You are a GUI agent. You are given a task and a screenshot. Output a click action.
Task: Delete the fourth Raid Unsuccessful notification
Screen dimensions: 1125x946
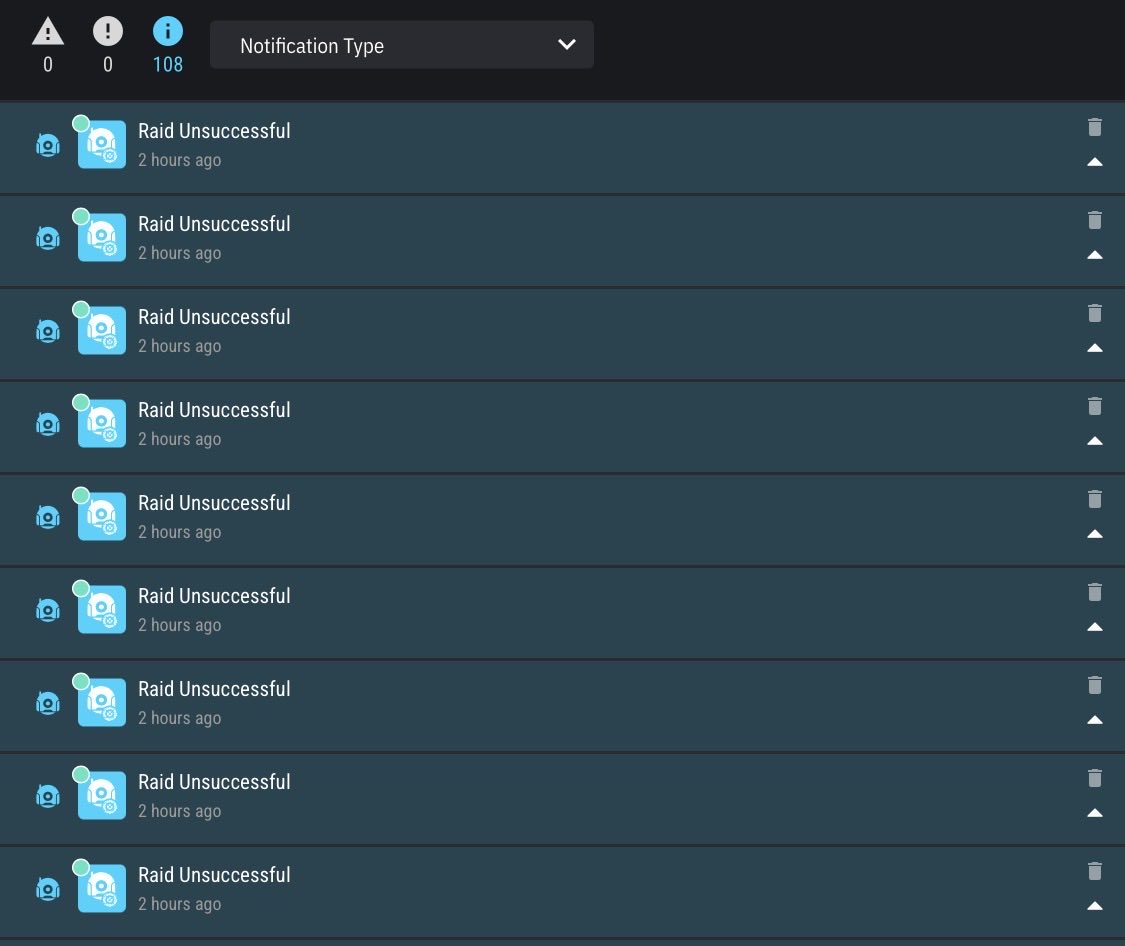click(x=1094, y=407)
